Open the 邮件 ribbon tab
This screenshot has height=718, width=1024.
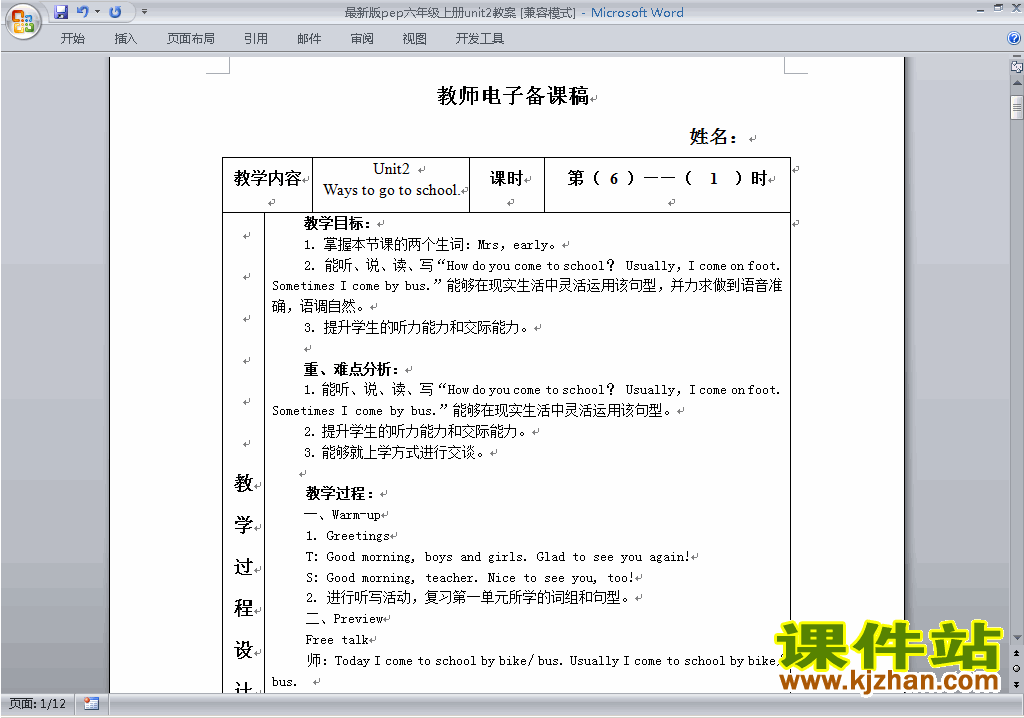[309, 39]
